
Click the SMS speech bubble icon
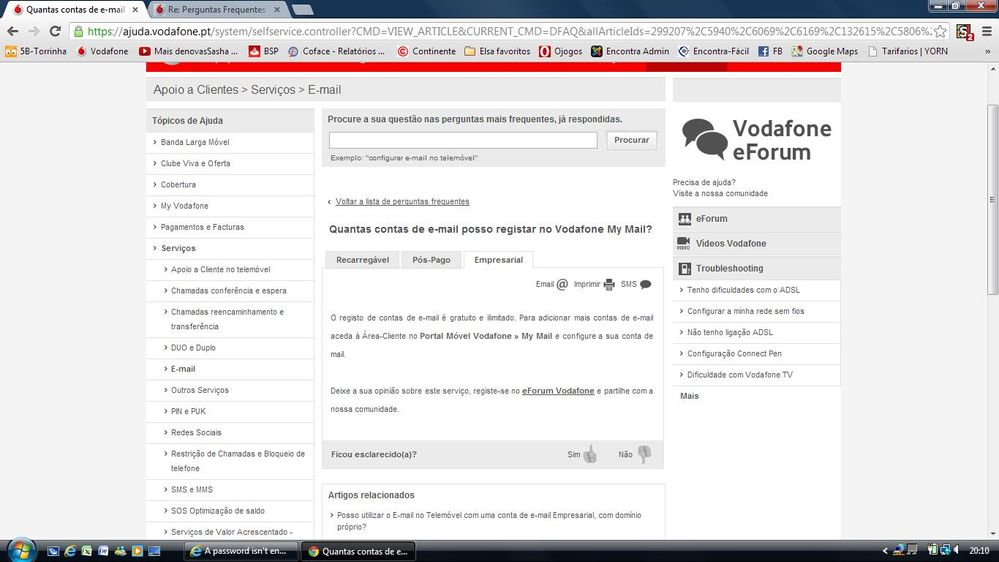645,285
